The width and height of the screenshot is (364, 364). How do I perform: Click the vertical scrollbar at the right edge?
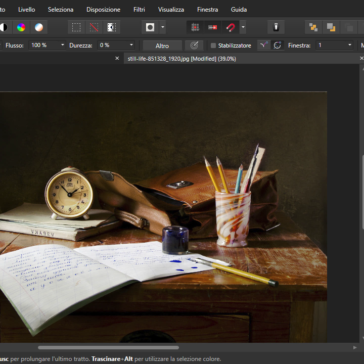click(x=362, y=192)
